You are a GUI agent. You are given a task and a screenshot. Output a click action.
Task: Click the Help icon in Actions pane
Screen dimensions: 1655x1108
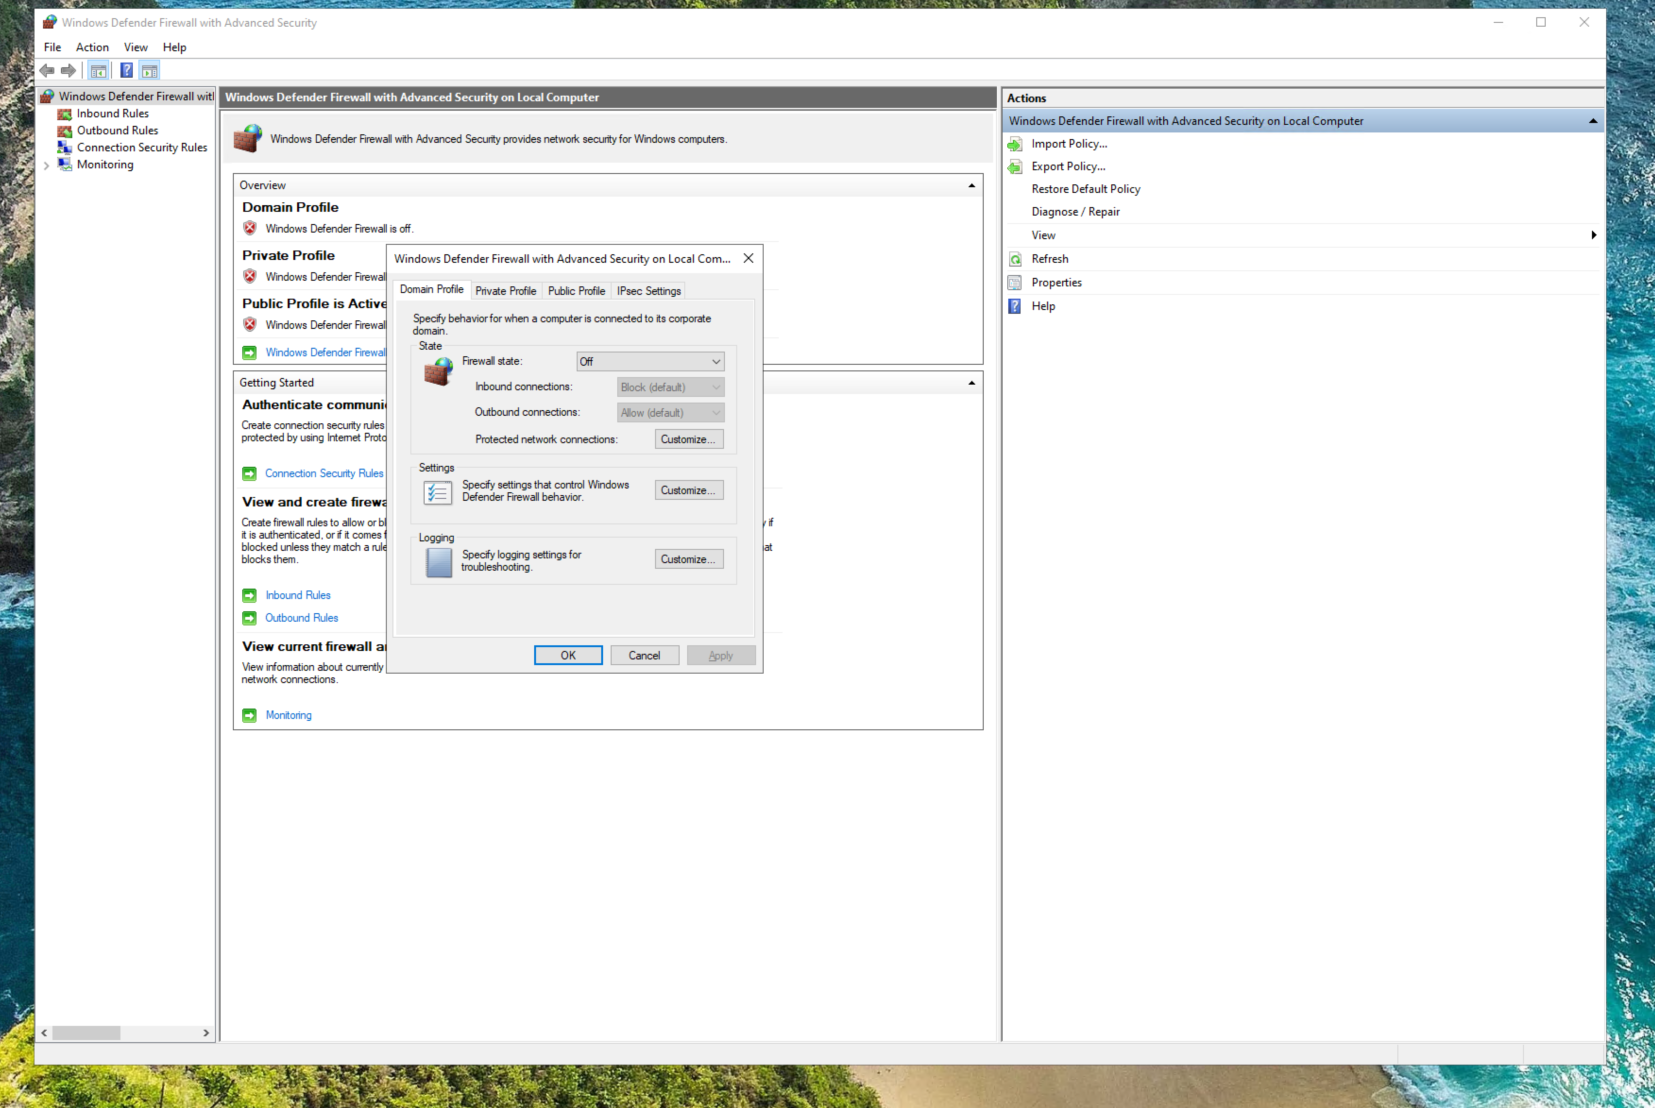point(1015,307)
